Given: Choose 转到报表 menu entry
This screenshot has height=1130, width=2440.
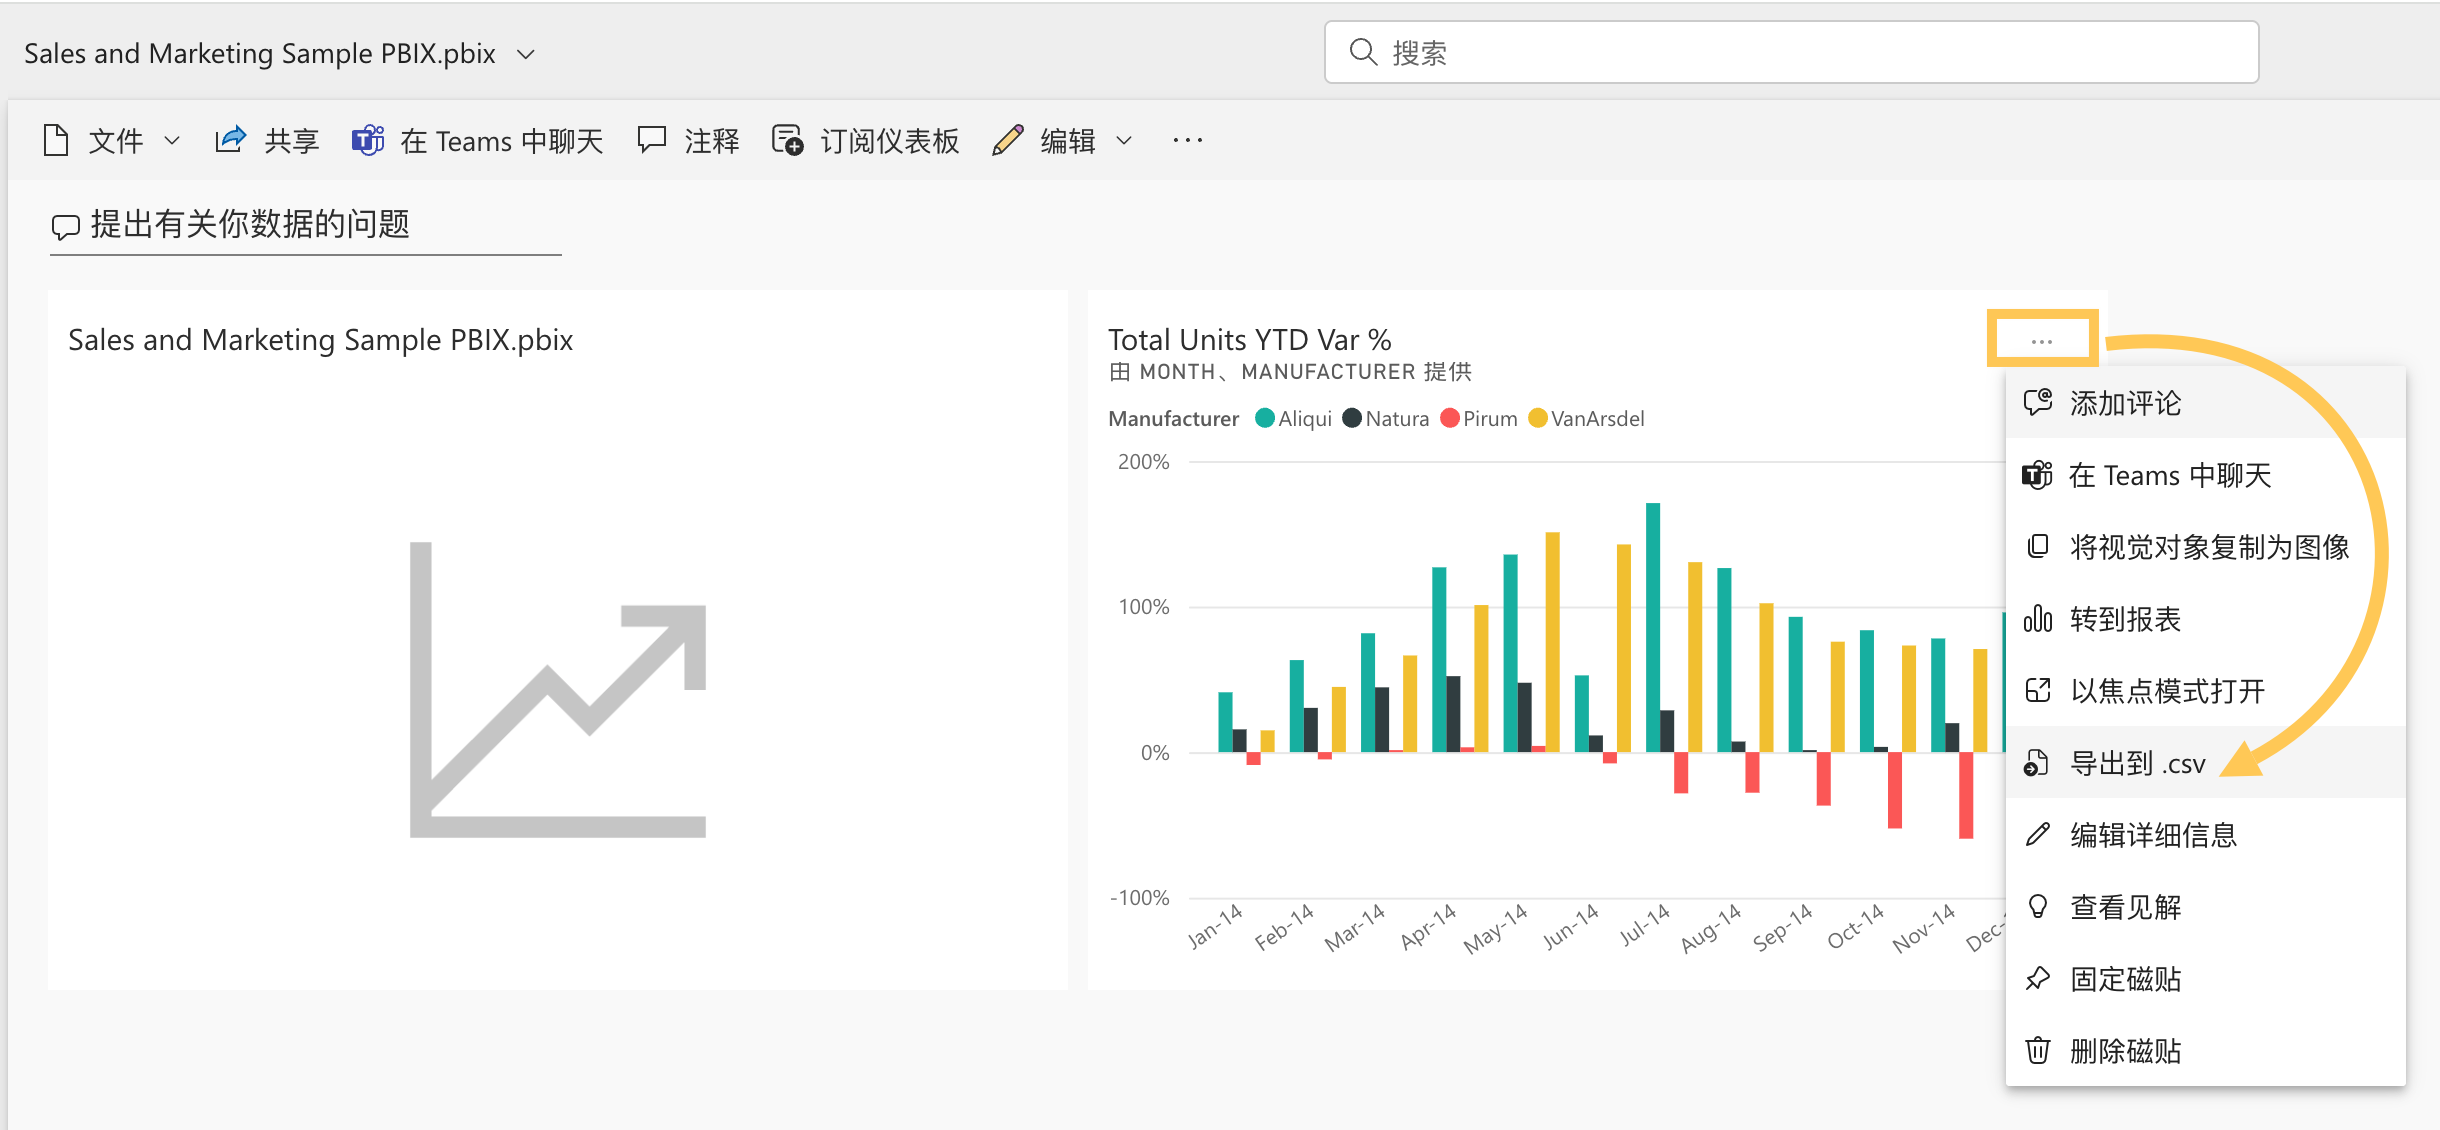Looking at the screenshot, I should (2205, 619).
